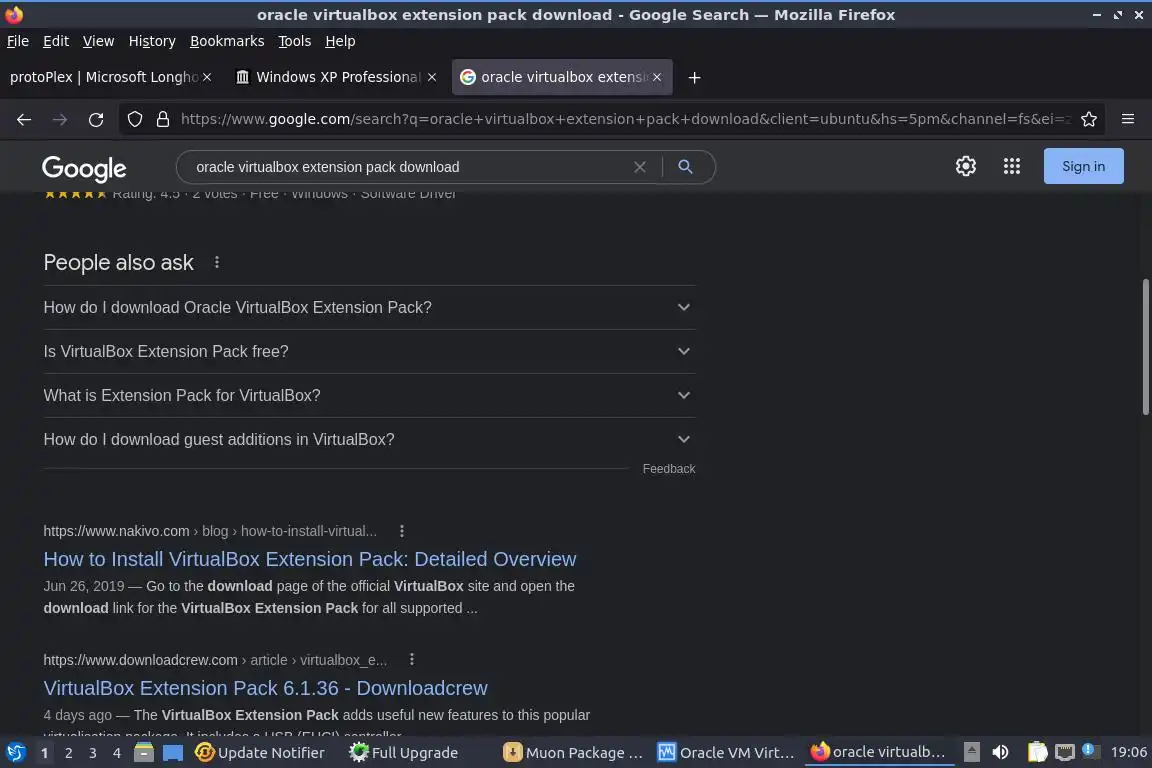Open the display/network tray icon
The height and width of the screenshot is (768, 1152).
[x=1065, y=752]
